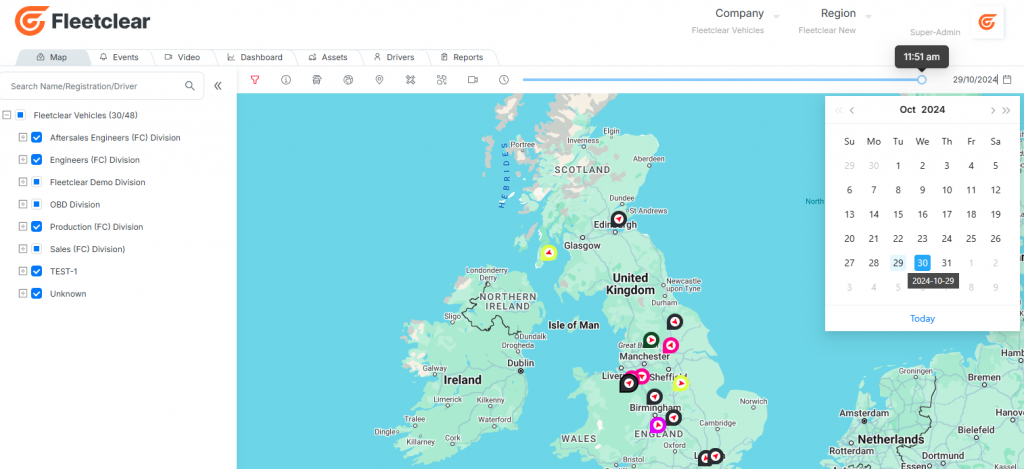Expand OBD Division node

[x=22, y=204]
